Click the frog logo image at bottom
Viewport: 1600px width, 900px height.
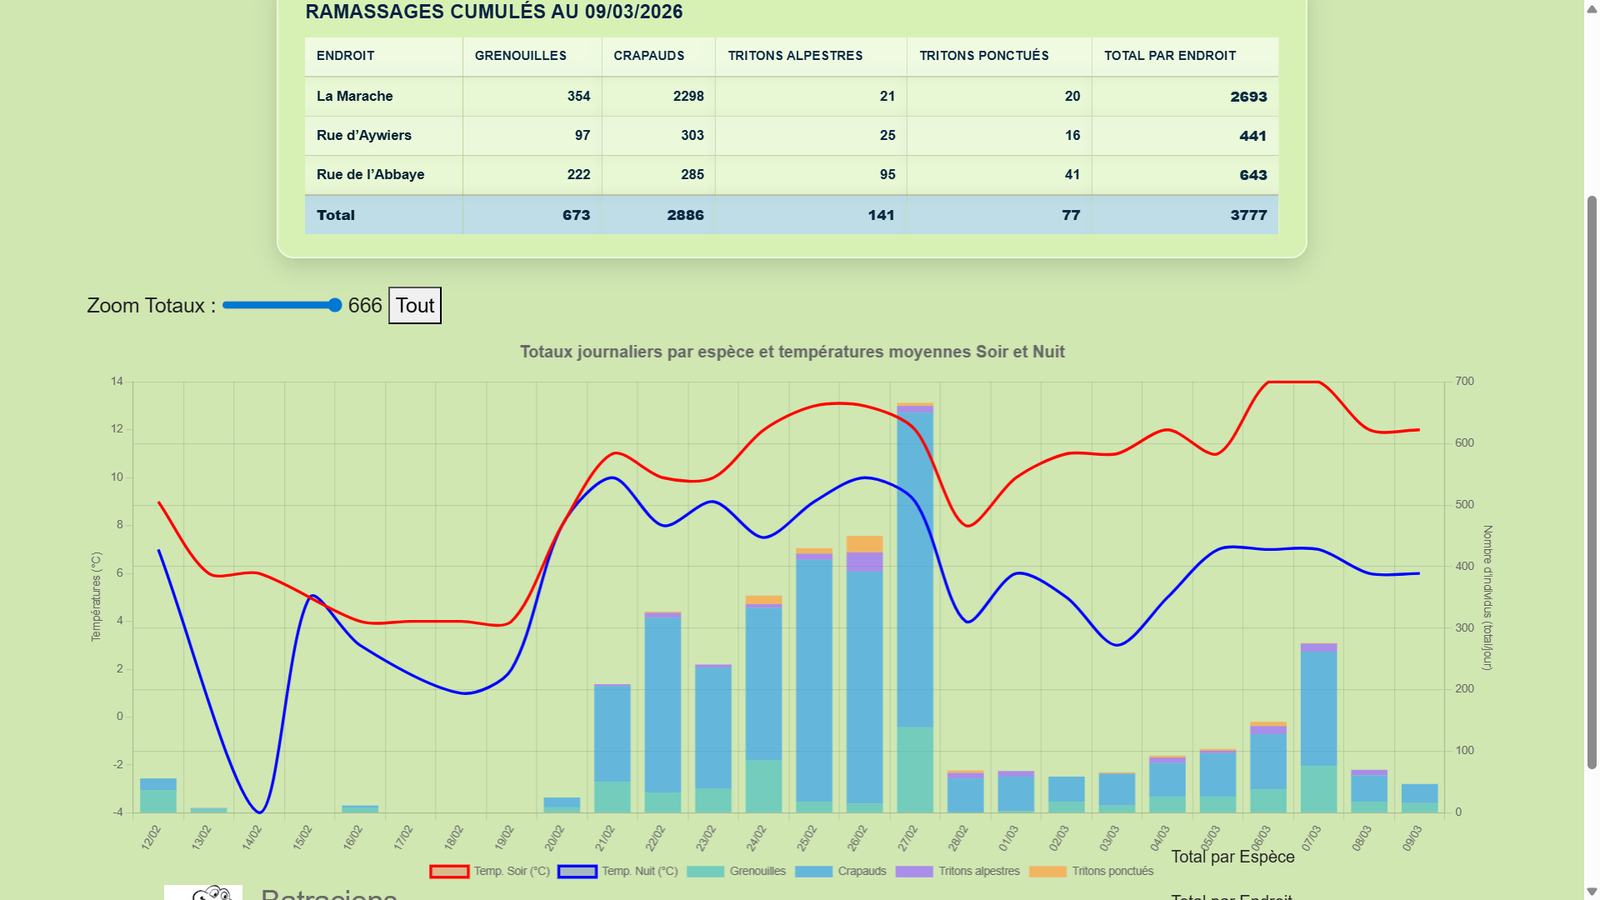pyautogui.click(x=203, y=892)
